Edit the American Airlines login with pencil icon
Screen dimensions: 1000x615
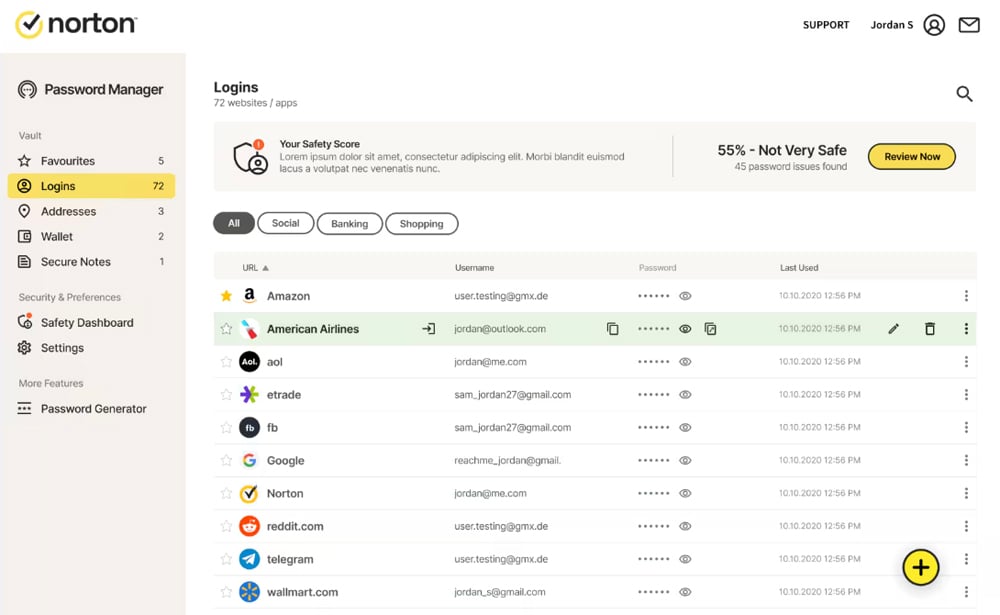(894, 329)
